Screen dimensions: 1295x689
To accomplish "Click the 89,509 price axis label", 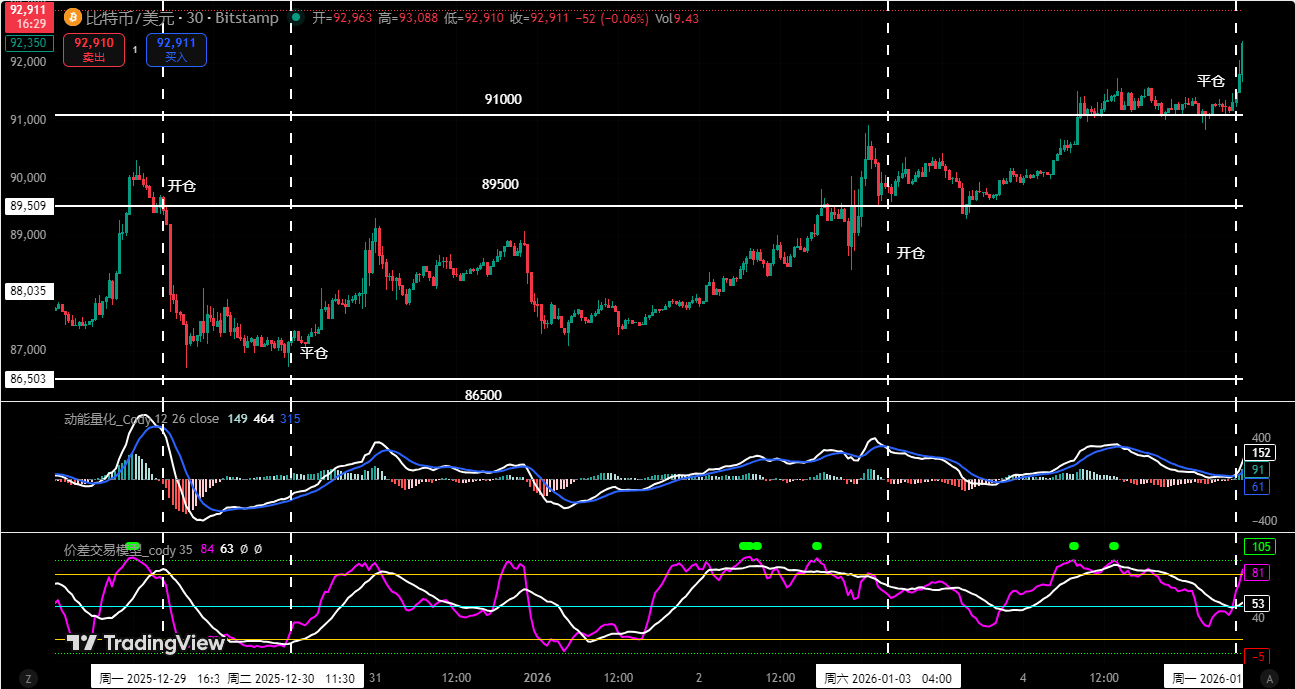I will tap(28, 206).
